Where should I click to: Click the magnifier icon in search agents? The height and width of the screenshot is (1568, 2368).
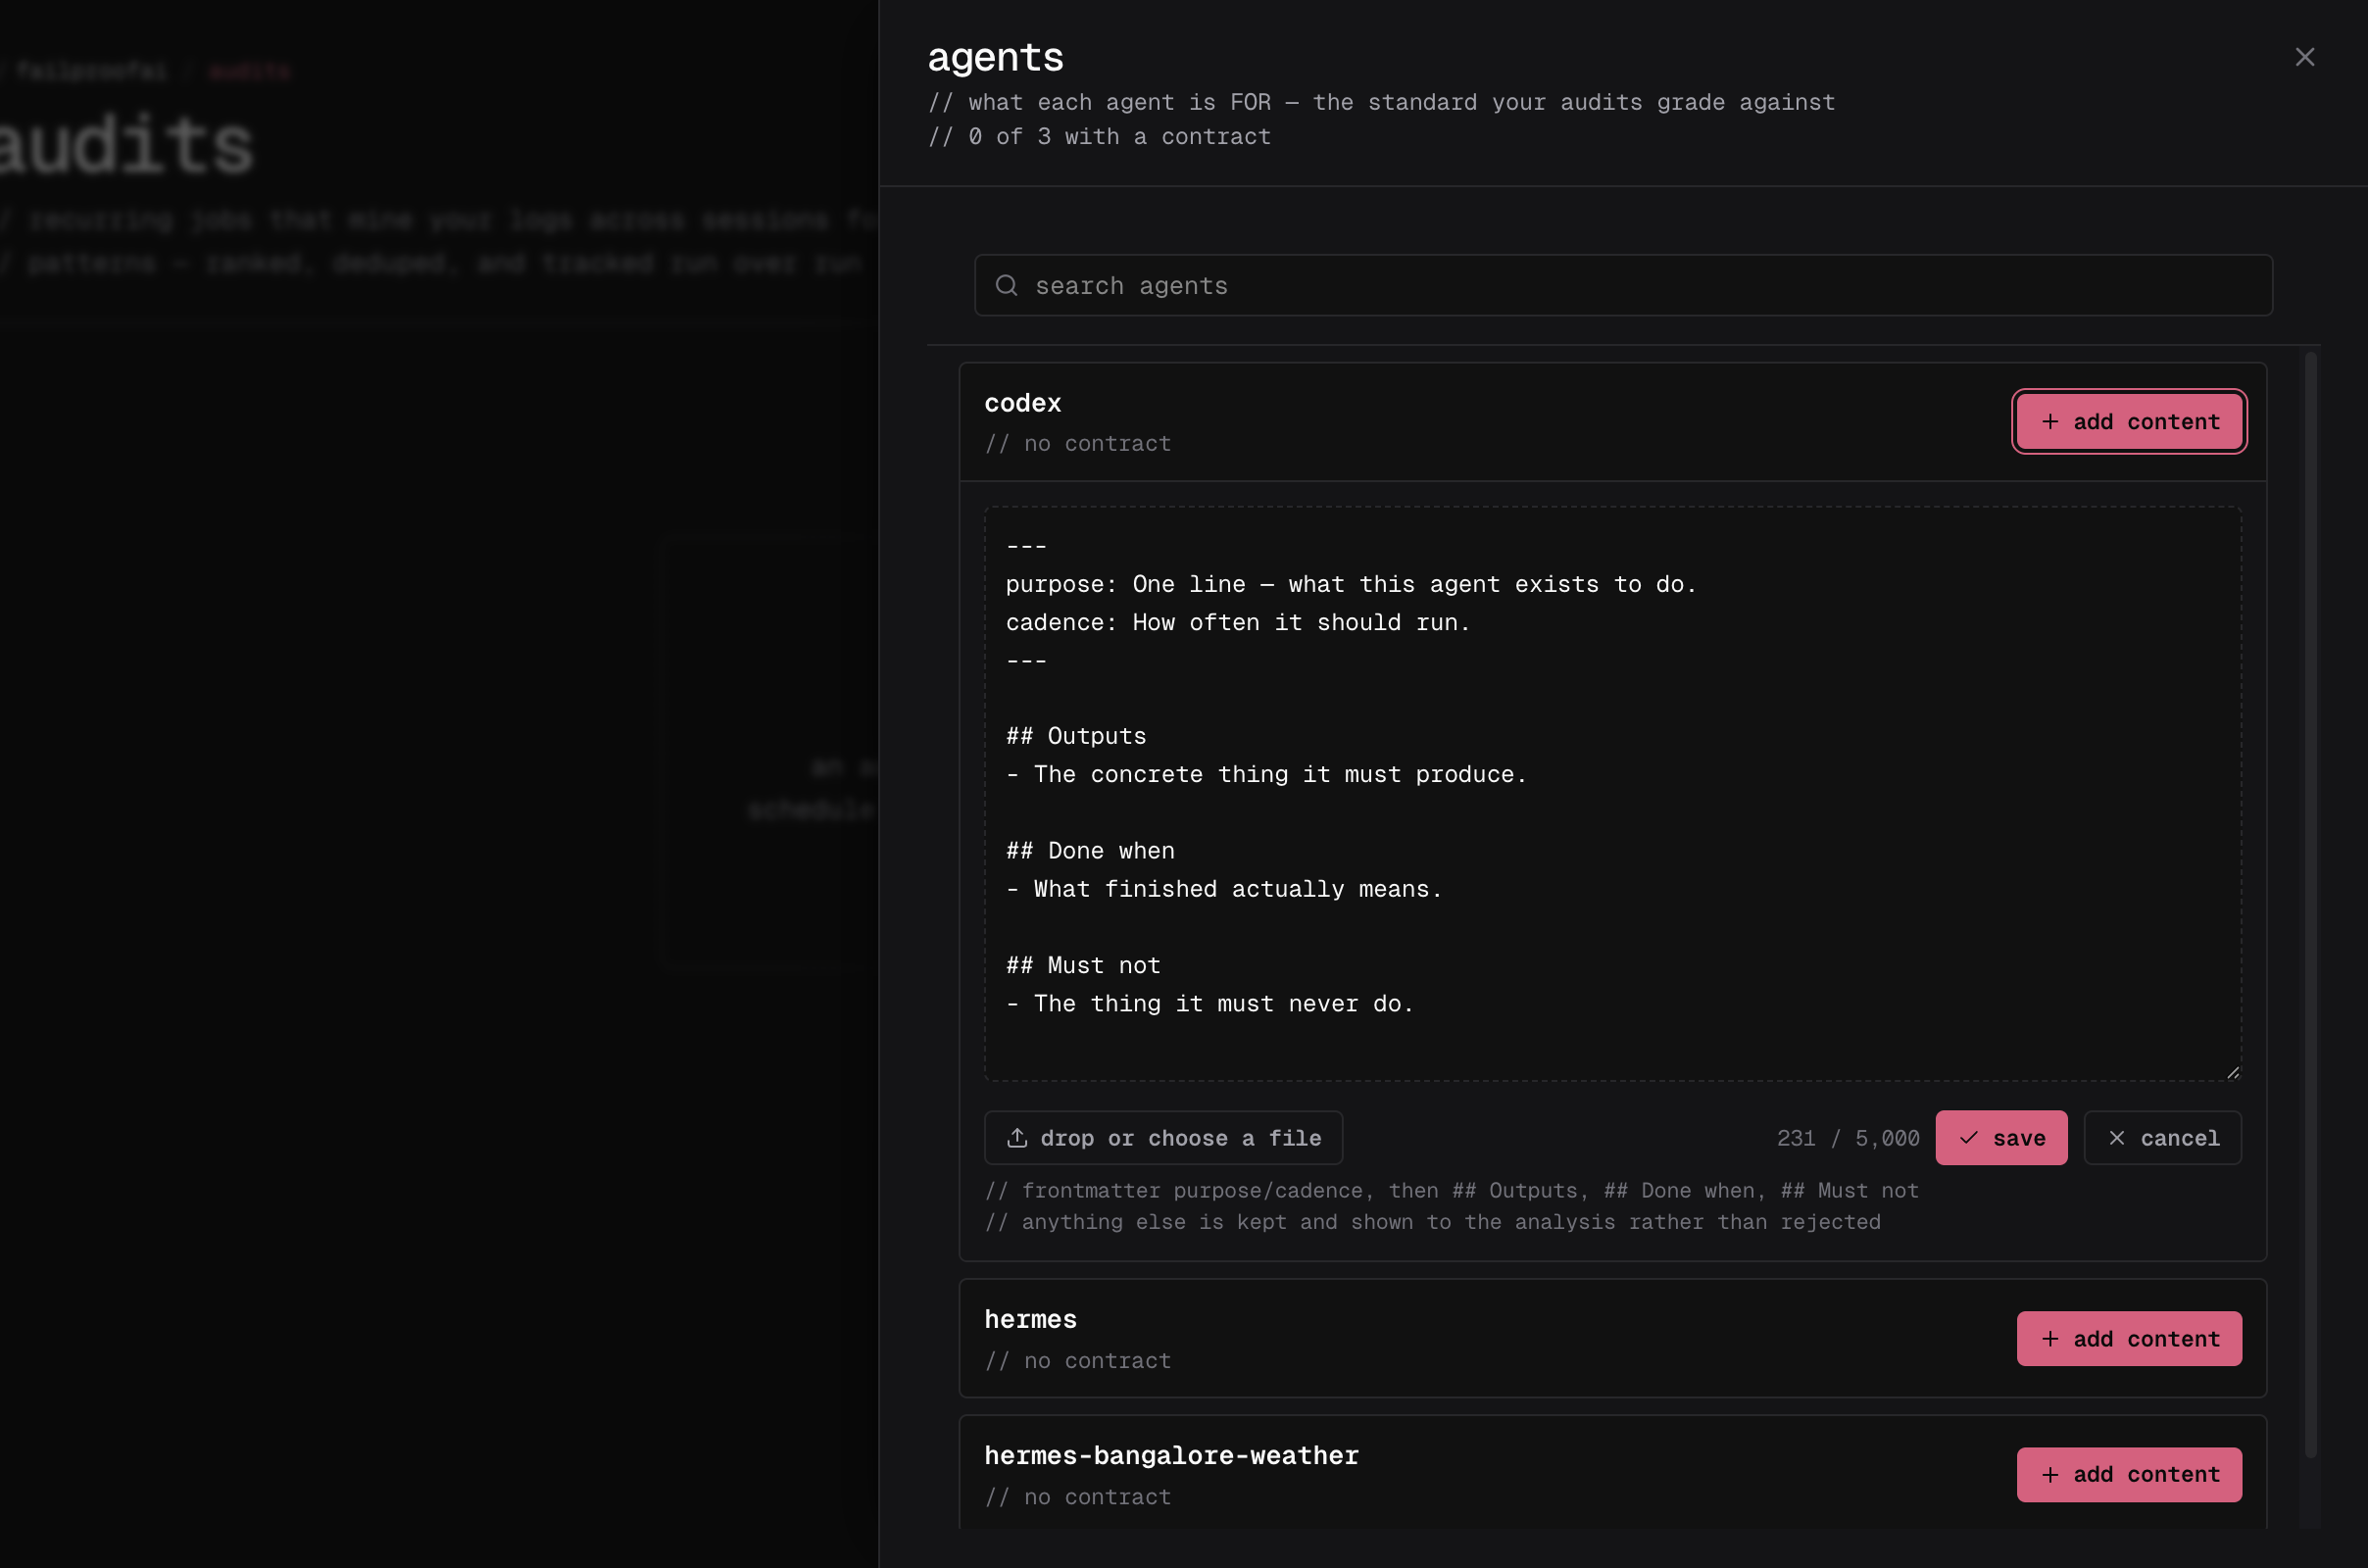pos(1006,286)
